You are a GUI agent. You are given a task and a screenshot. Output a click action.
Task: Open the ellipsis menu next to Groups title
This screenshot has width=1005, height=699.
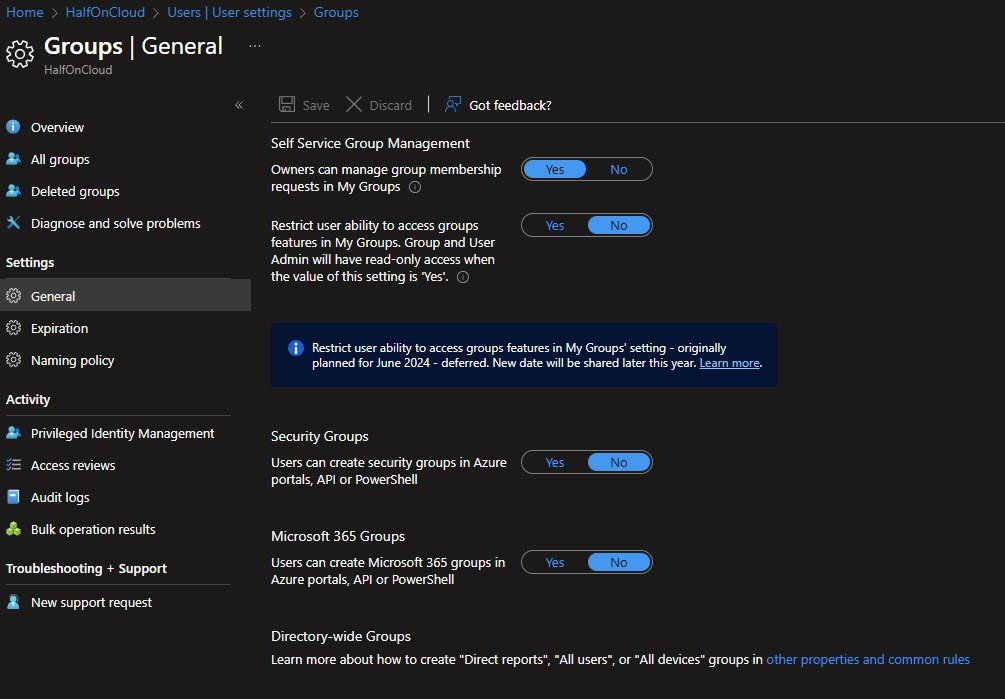point(255,46)
